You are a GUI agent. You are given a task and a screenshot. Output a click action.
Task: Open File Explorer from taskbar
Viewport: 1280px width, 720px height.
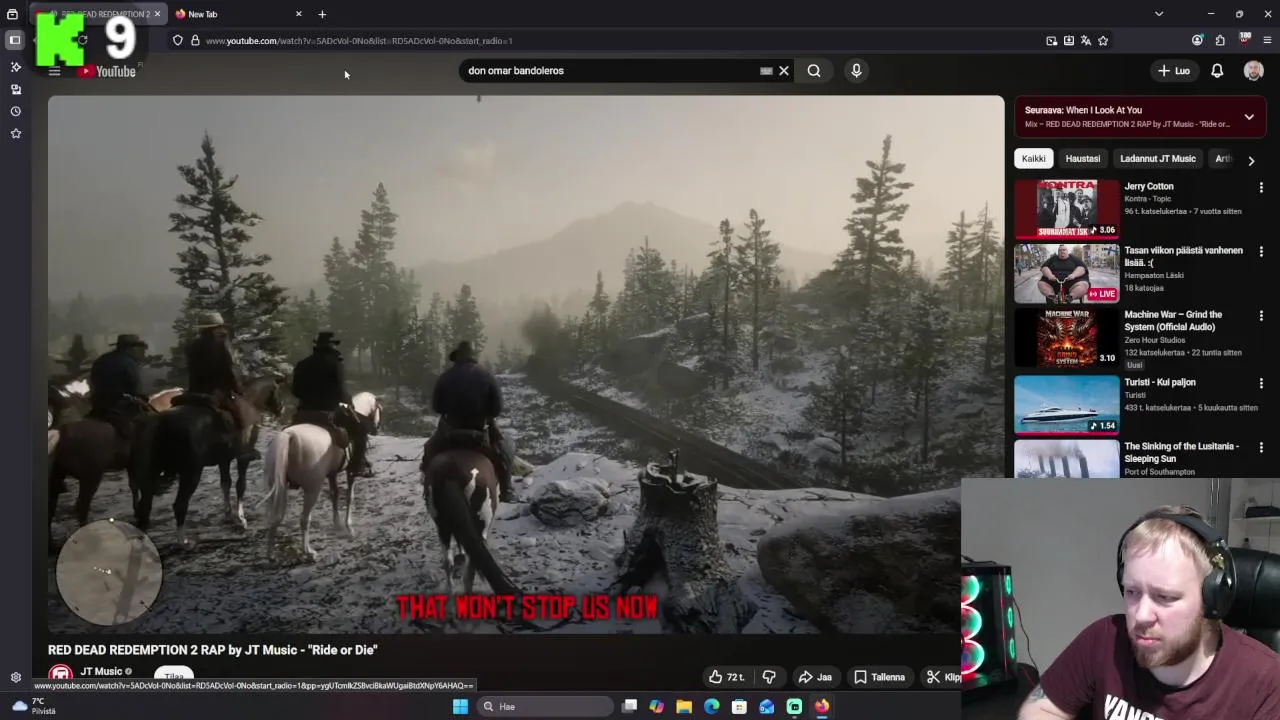pos(684,706)
